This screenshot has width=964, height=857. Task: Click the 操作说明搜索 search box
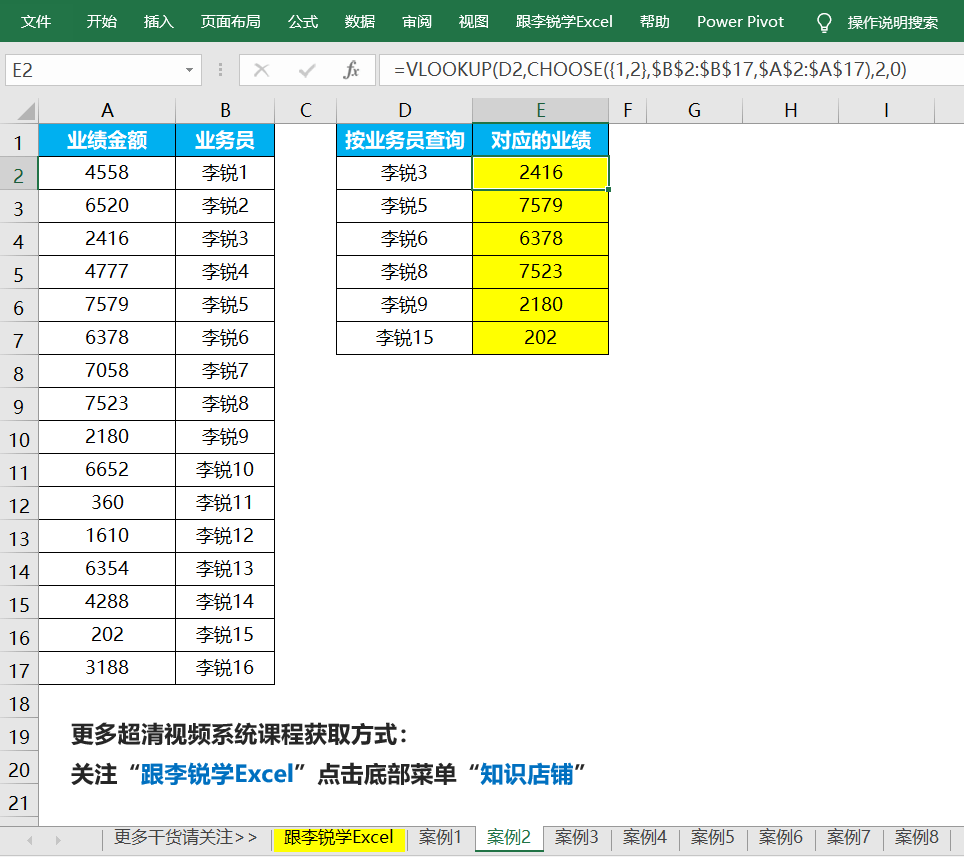click(x=892, y=22)
